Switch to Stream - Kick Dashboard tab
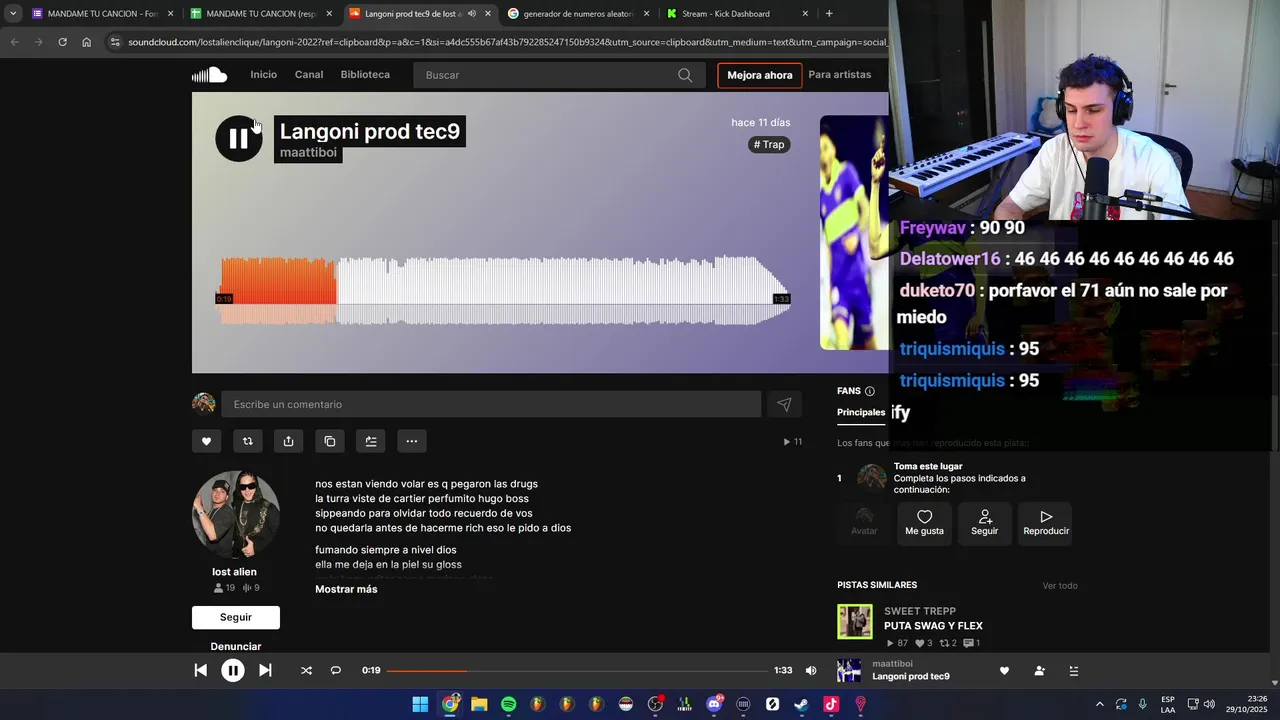This screenshot has width=1280, height=720. [738, 14]
